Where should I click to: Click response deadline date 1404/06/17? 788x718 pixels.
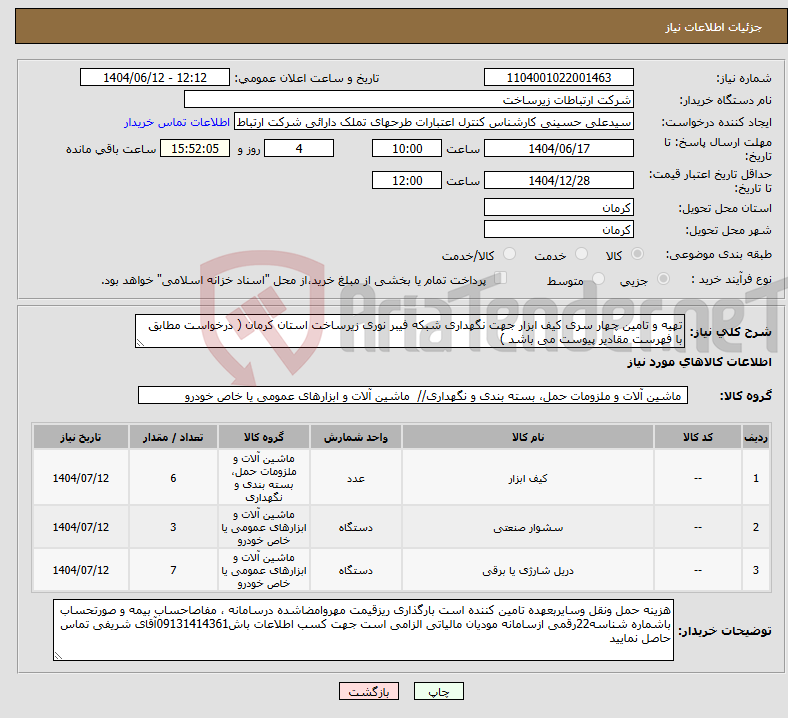[x=558, y=149]
